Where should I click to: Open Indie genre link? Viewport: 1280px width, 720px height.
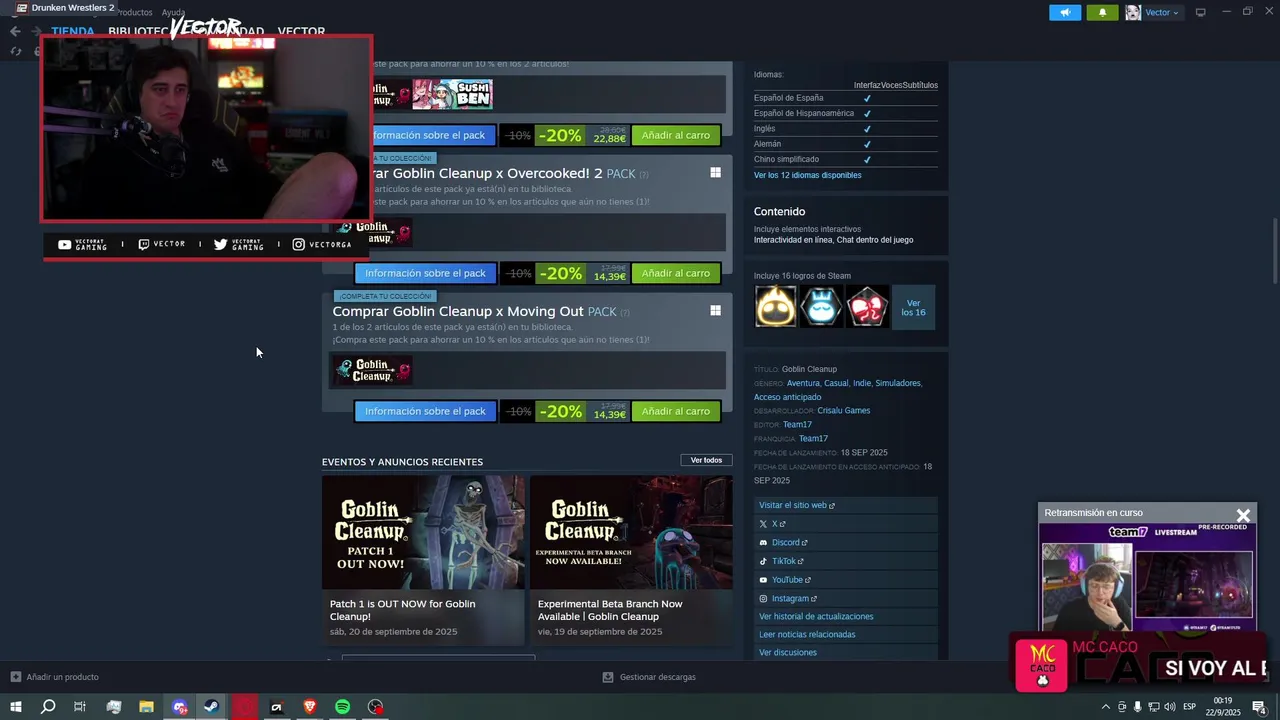tap(862, 383)
